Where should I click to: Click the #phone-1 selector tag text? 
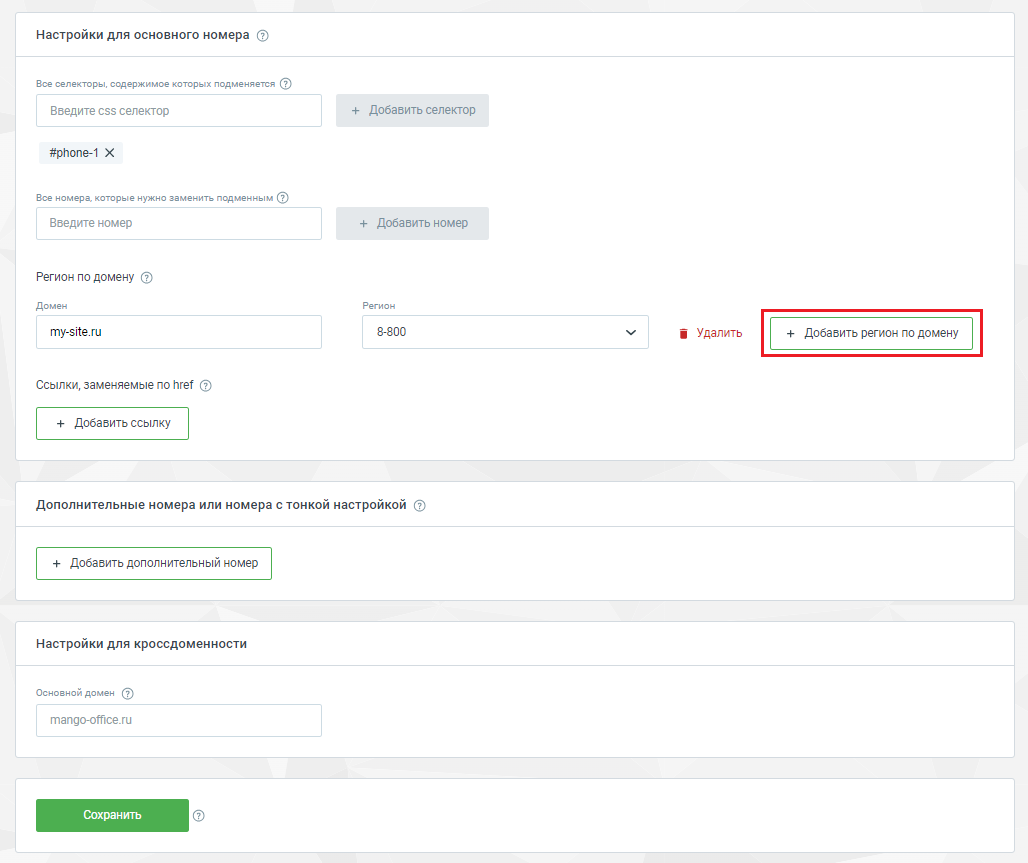point(74,153)
